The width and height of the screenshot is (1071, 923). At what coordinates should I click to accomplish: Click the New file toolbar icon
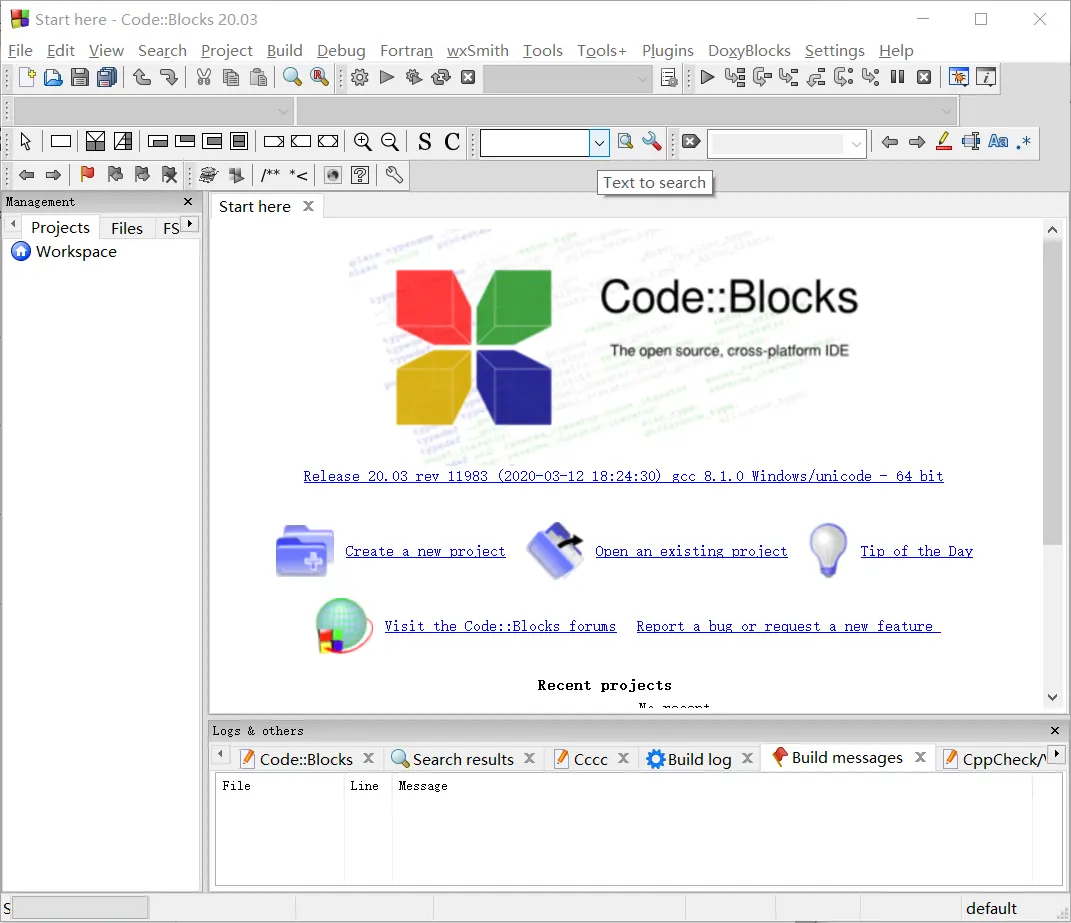[x=27, y=77]
